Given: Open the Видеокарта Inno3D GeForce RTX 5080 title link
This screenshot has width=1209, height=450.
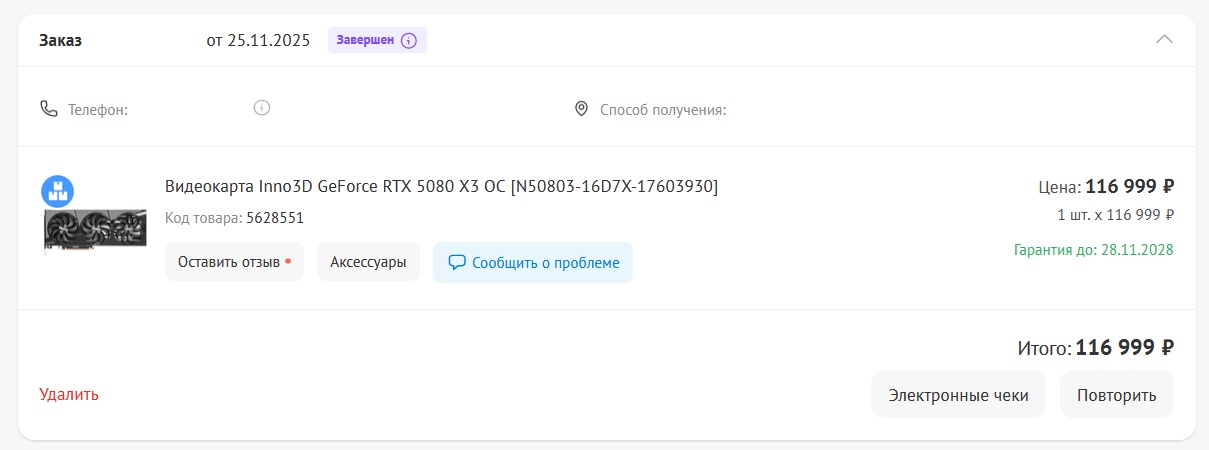Looking at the screenshot, I should [441, 186].
